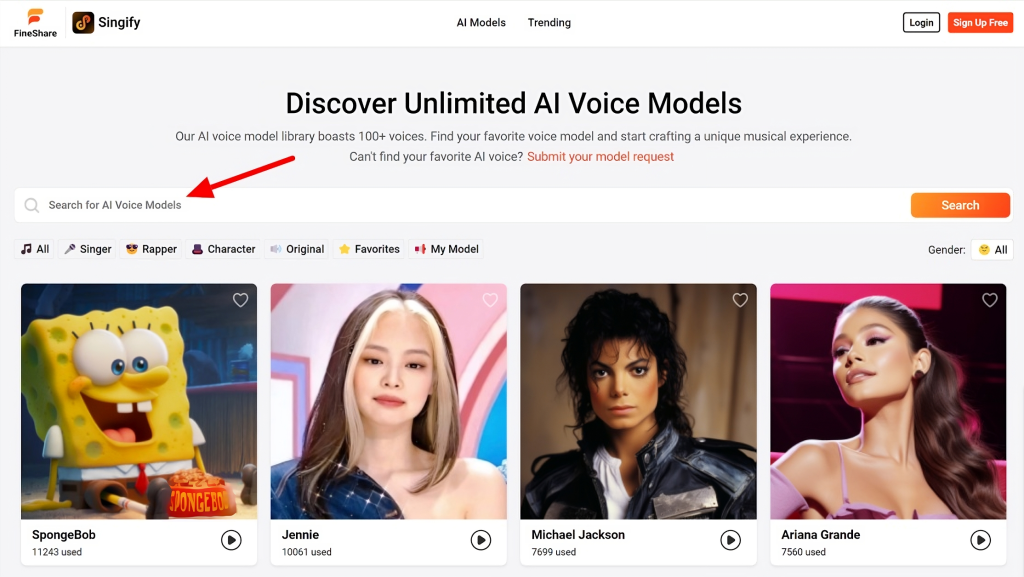Open the AI Models menu
This screenshot has width=1024, height=577.
click(481, 23)
